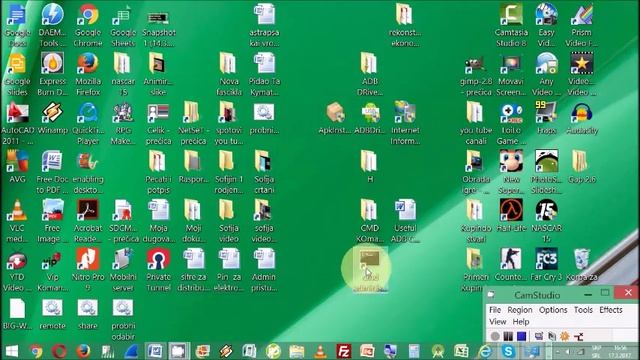Open the Help menu in CamStudio
This screenshot has width=640, height=360.
pyautogui.click(x=521, y=322)
